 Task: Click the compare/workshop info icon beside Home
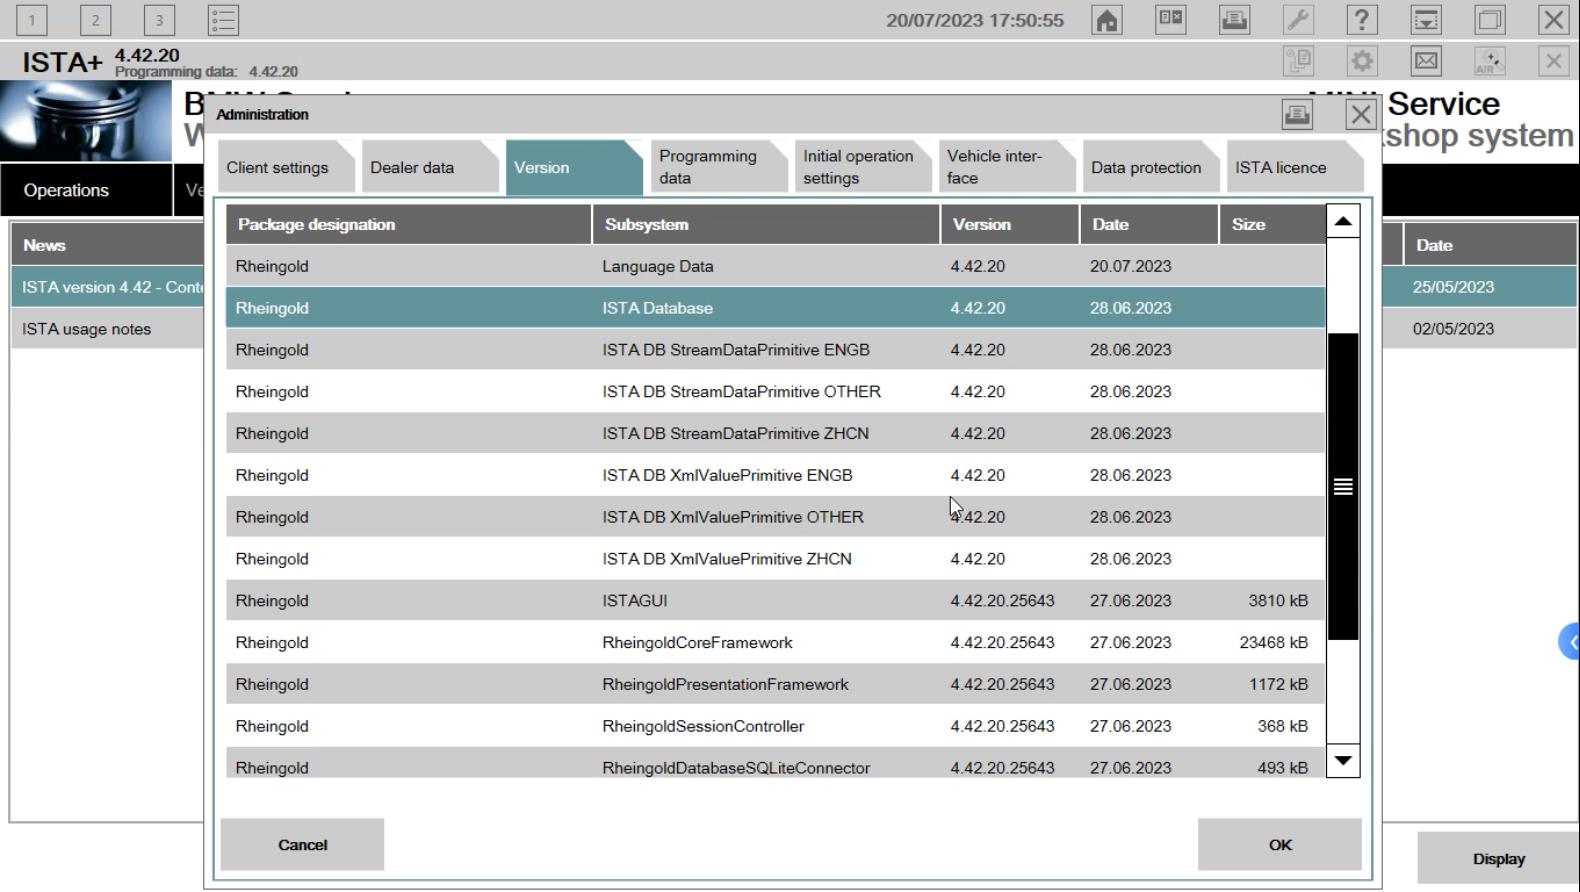1170,19
